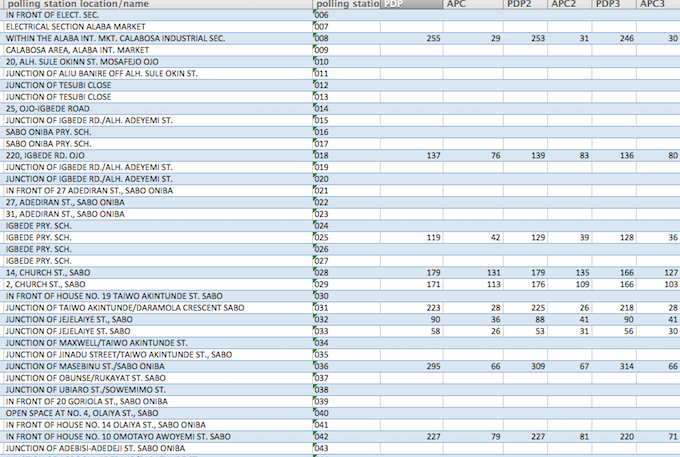Image resolution: width=680 pixels, height=457 pixels.
Task: Click cell '20, ALH. SULE OKINN ST. MOSAFEJO OJO'
Action: tap(156, 62)
